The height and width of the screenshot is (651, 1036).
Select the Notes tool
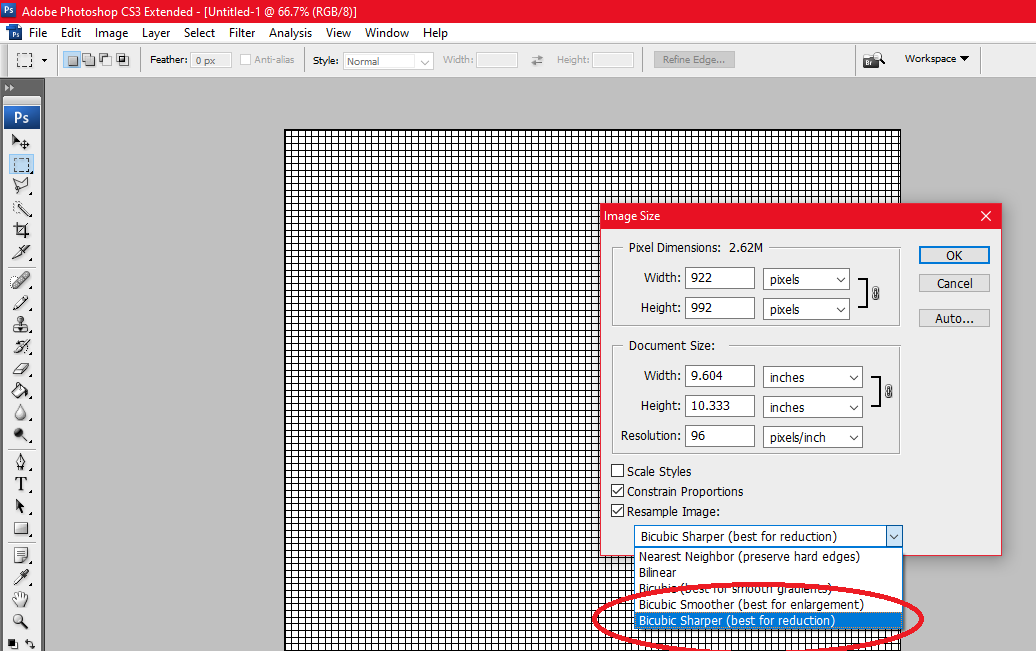pyautogui.click(x=21, y=555)
